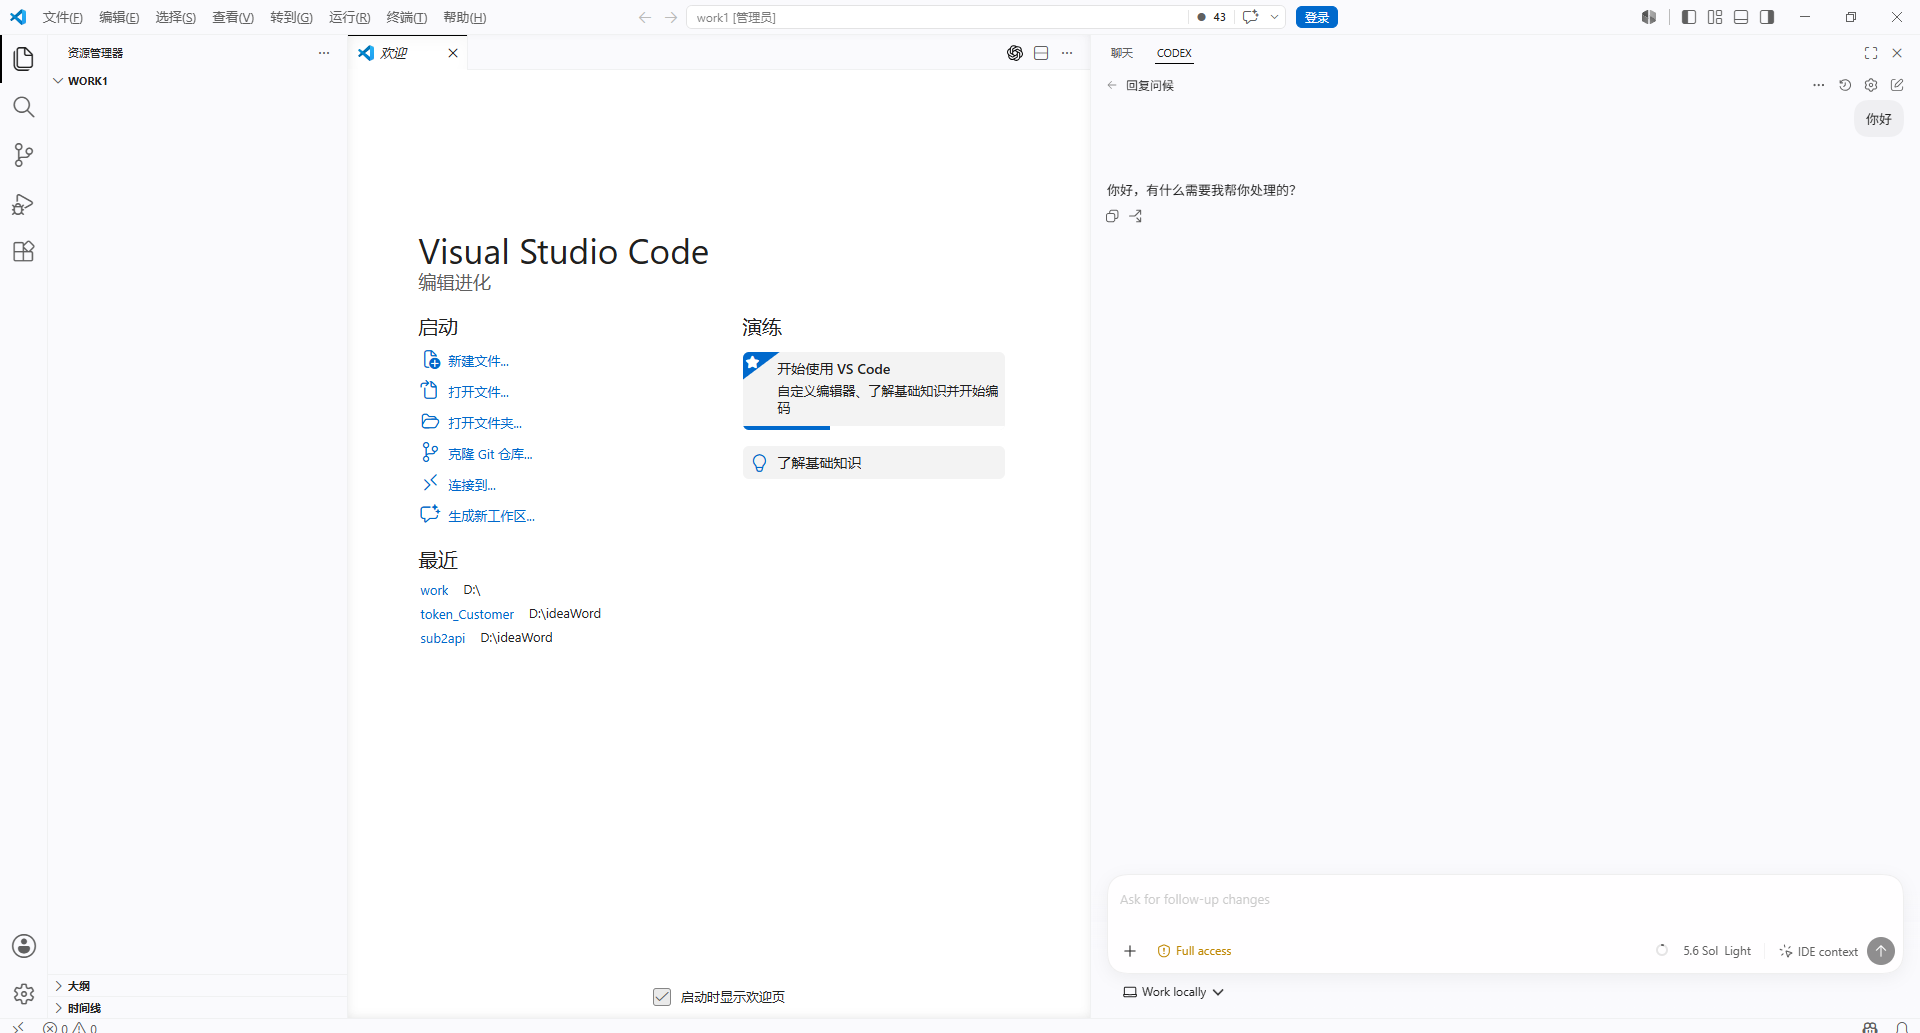Add attachment with the plus icon
The width and height of the screenshot is (1920, 1033).
1130,951
